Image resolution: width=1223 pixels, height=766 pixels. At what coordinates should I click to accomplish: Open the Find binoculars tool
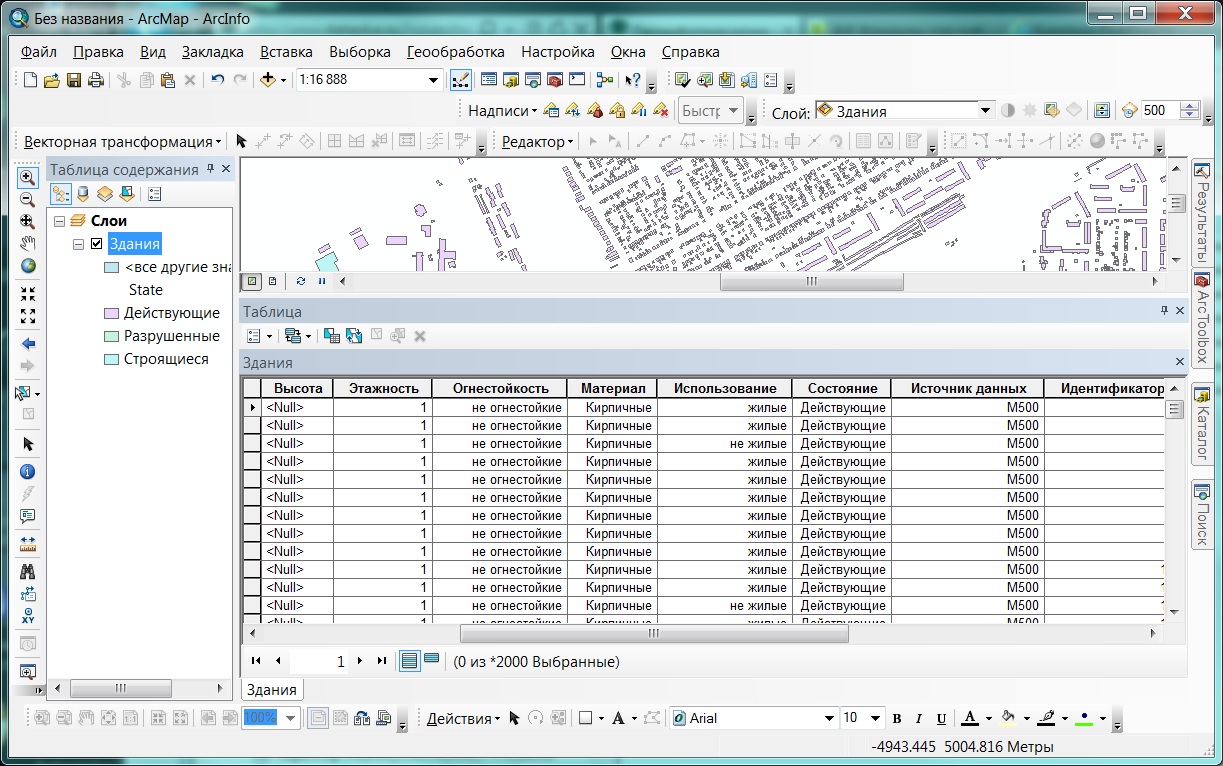click(28, 572)
